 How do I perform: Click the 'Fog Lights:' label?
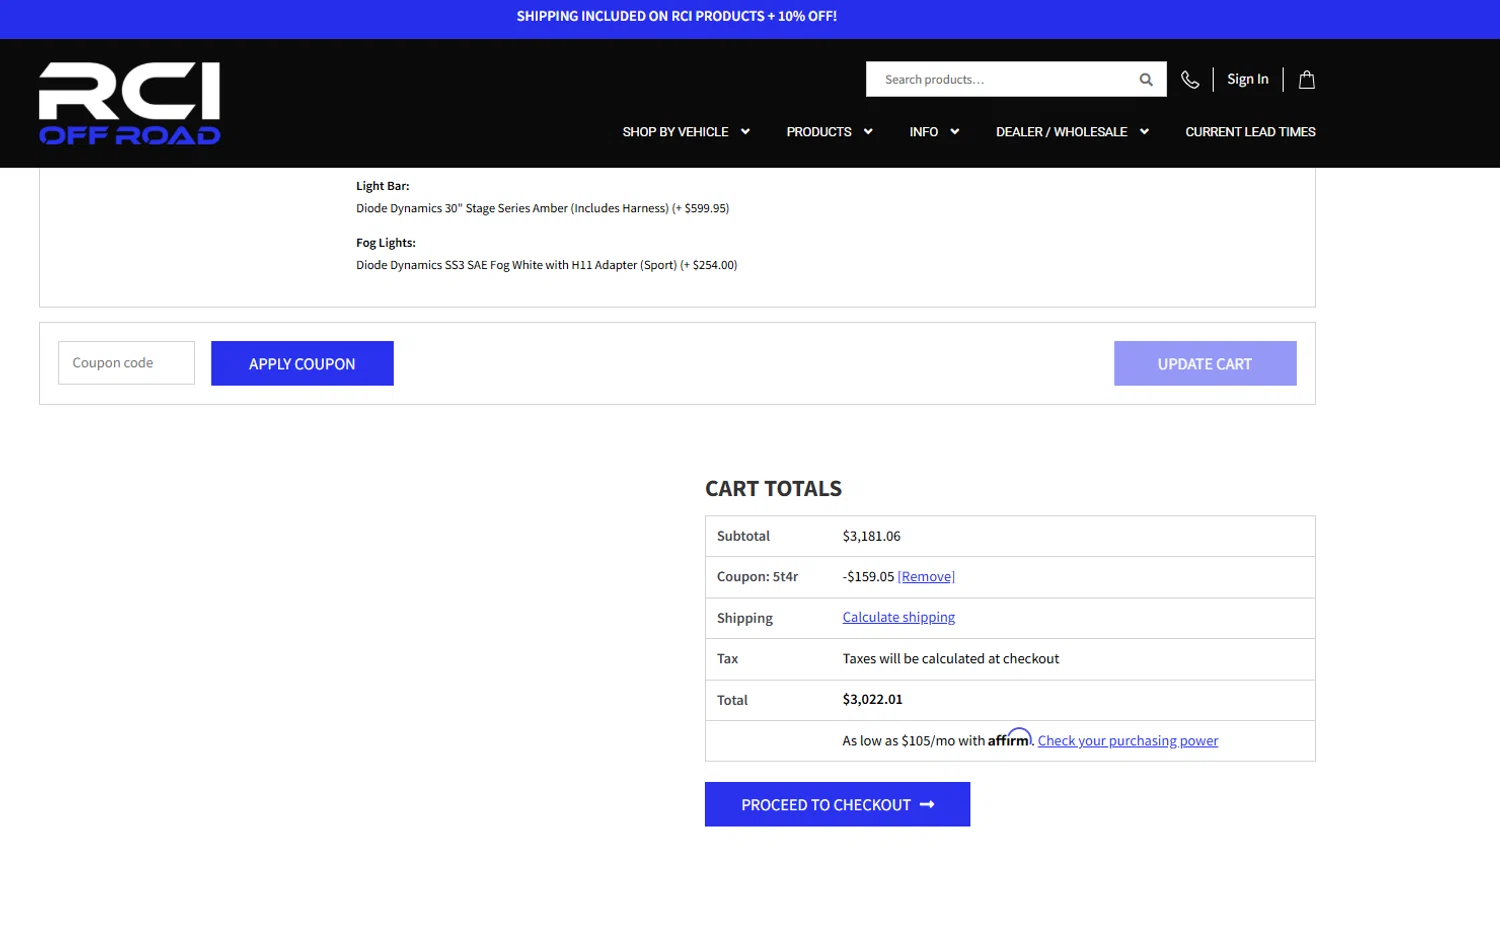pyautogui.click(x=385, y=243)
